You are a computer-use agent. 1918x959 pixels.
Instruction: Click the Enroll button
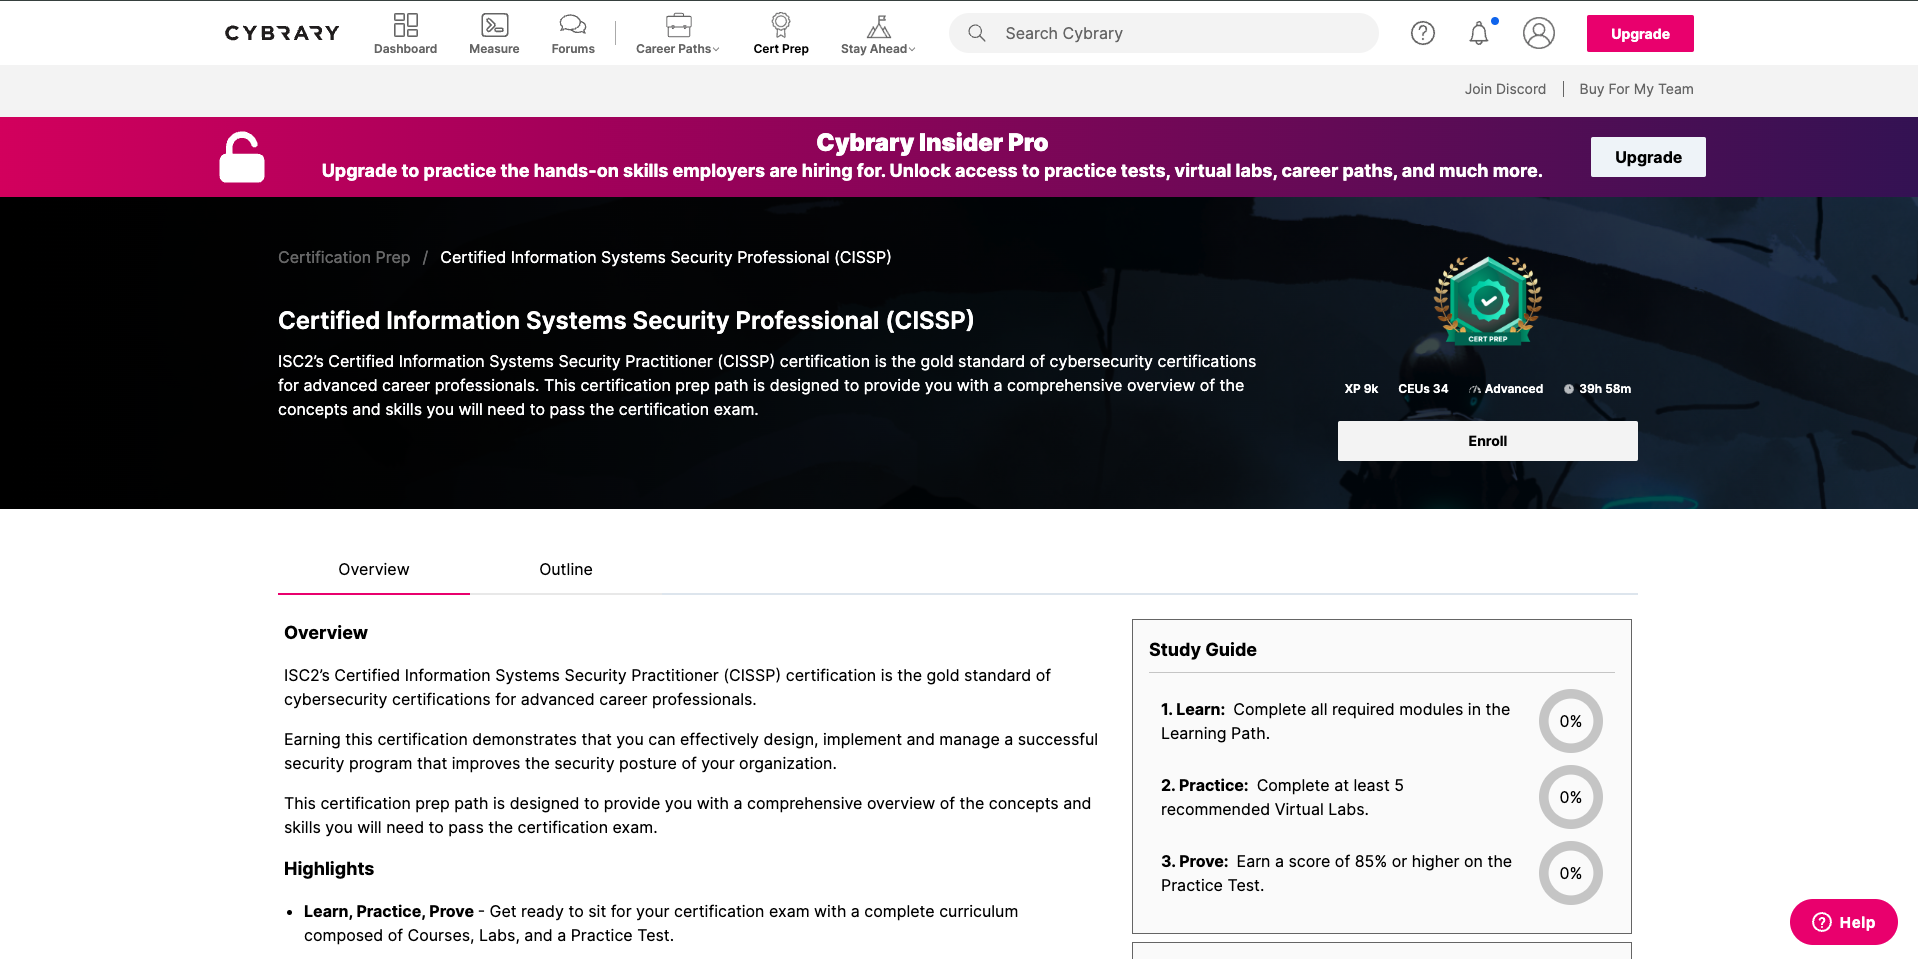pyautogui.click(x=1488, y=441)
